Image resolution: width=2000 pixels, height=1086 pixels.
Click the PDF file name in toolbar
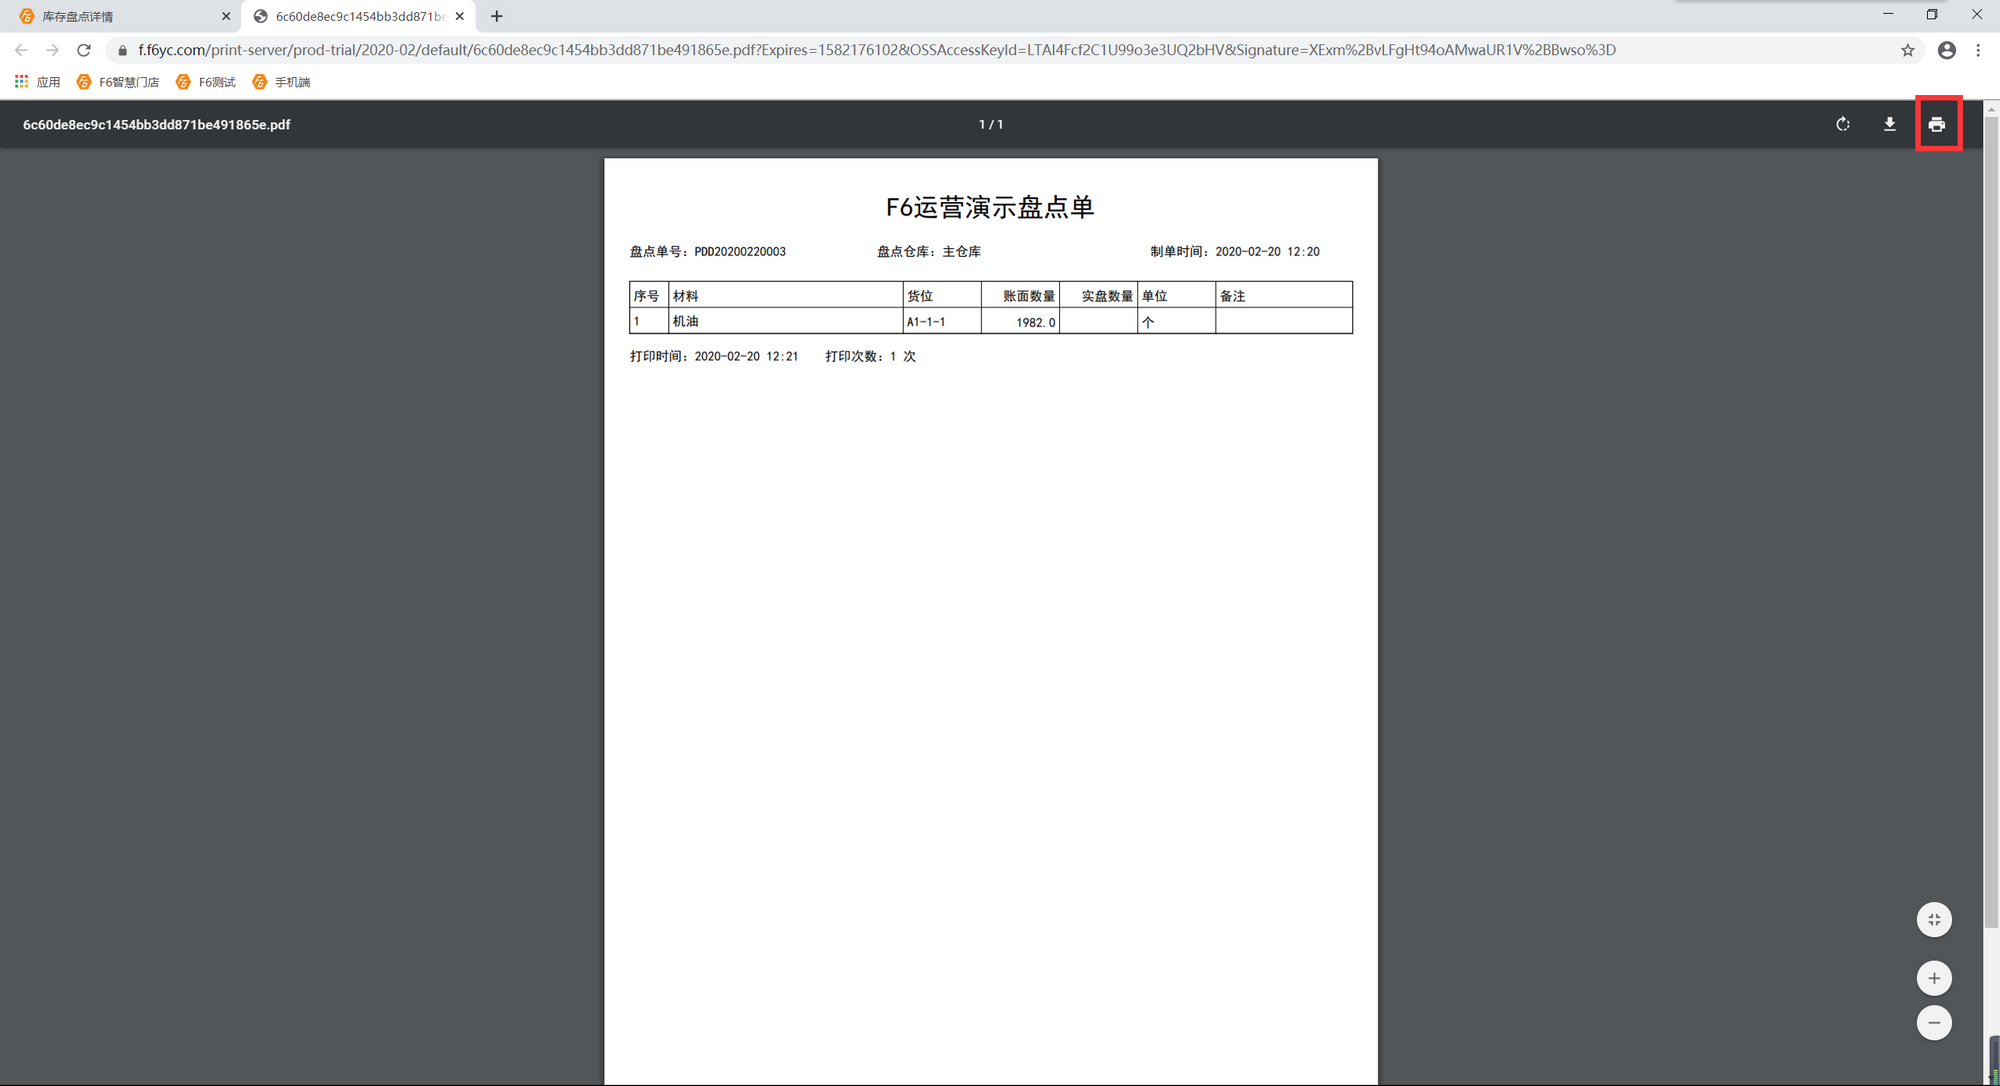[x=157, y=124]
